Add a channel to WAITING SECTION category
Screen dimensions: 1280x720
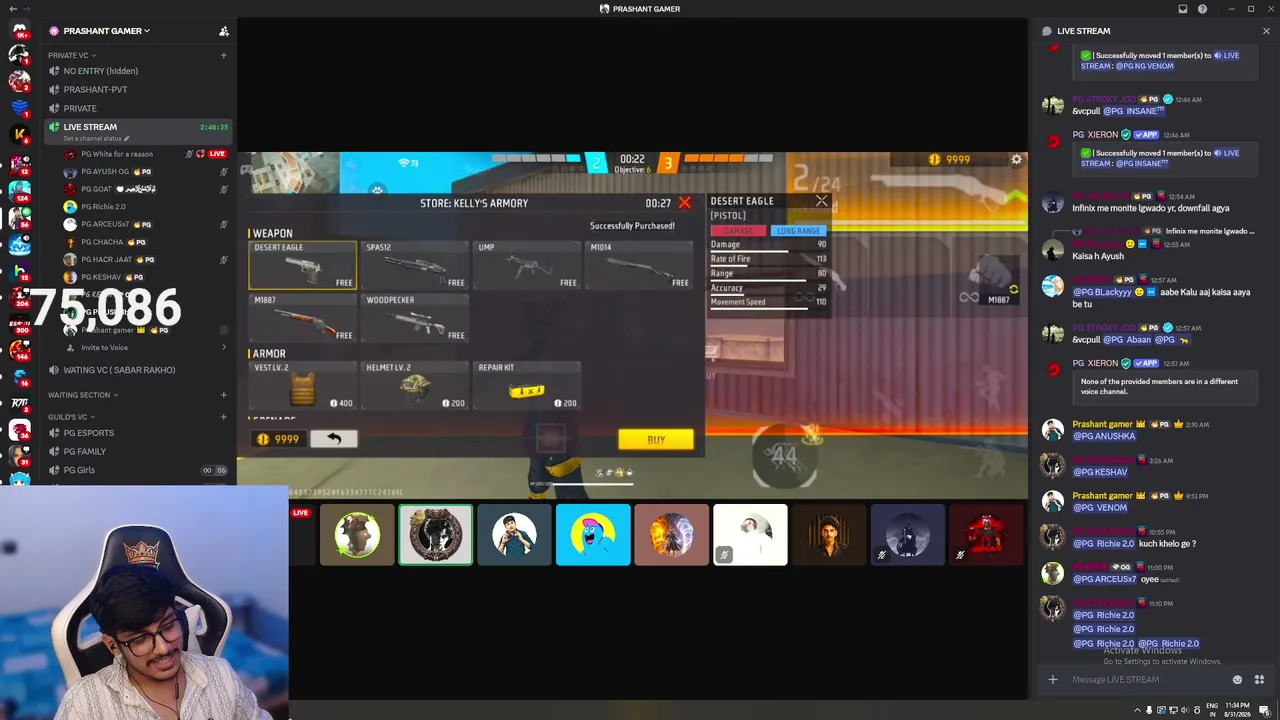coord(224,395)
